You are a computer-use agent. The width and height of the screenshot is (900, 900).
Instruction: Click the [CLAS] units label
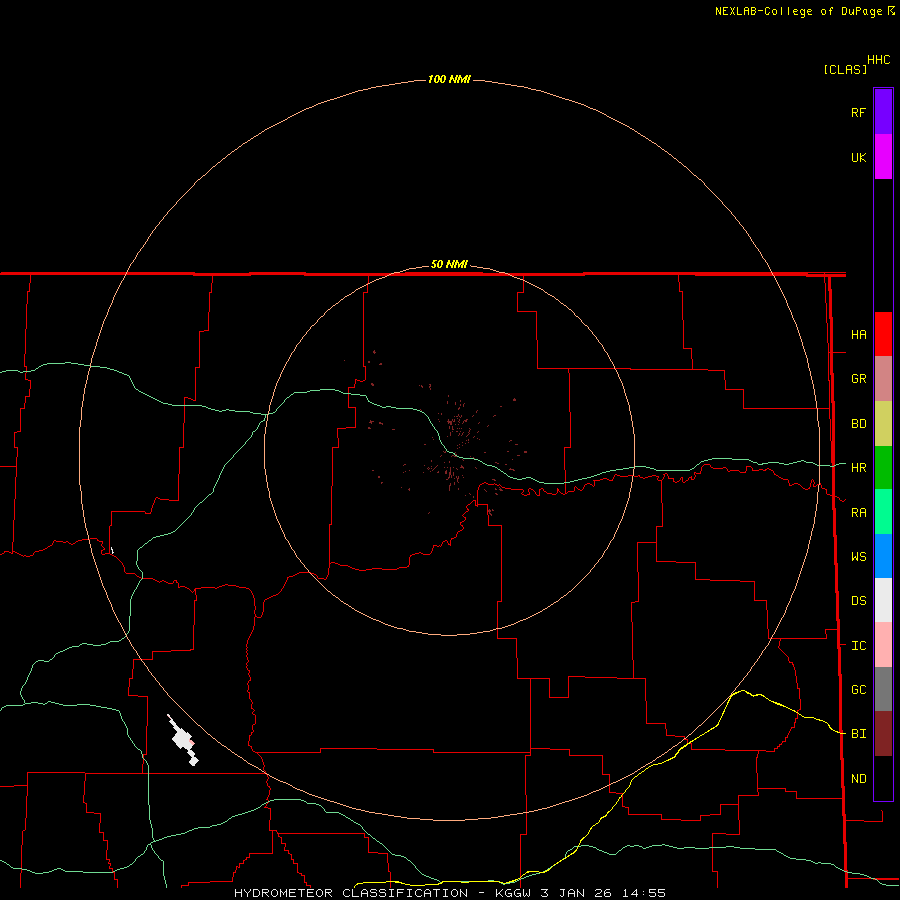(845, 69)
